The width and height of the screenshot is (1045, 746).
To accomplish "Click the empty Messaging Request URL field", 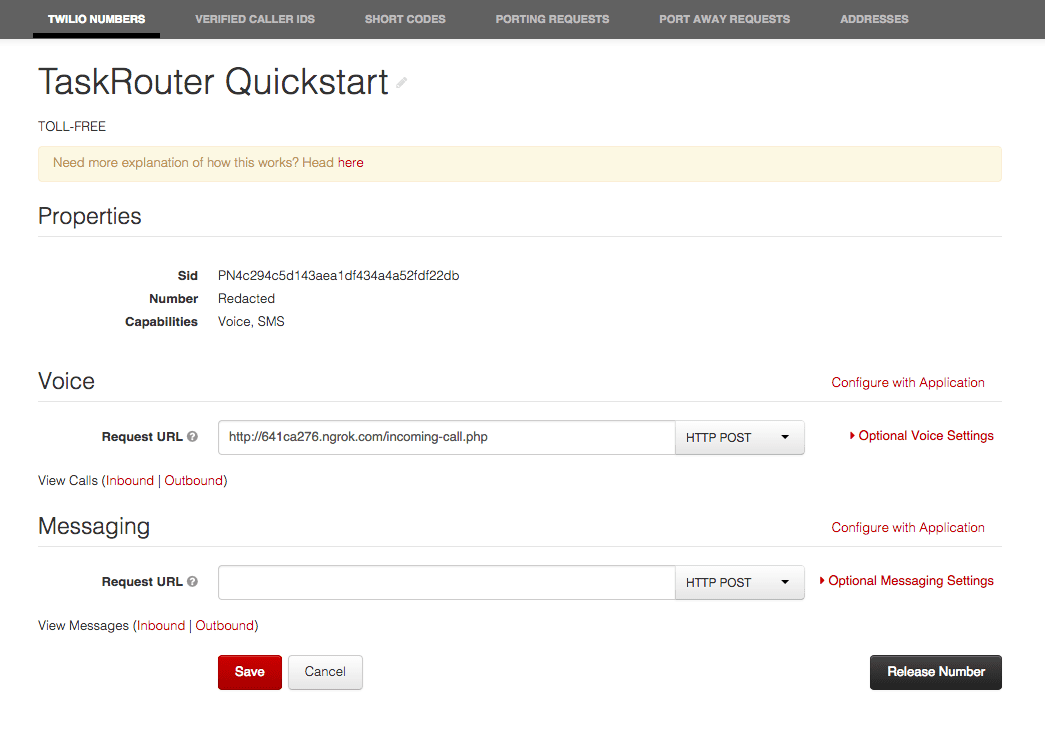I will click(445, 582).
